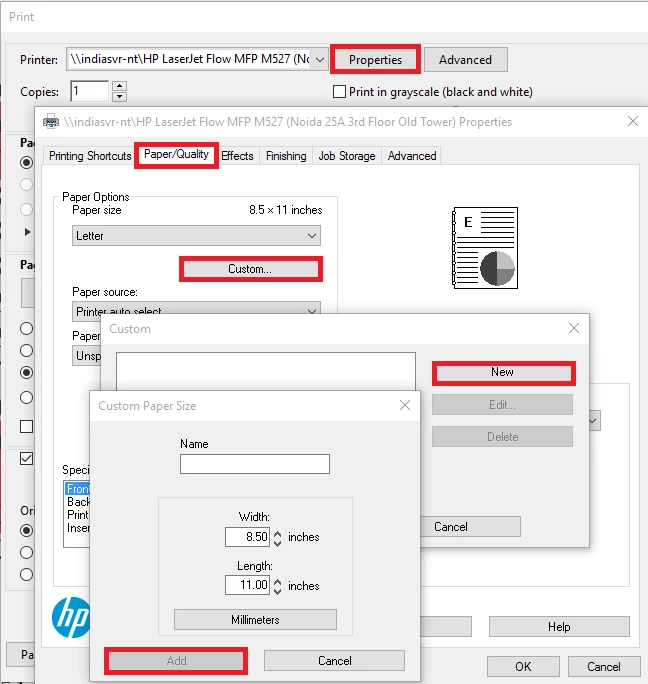This screenshot has height=684, width=648.
Task: Open Help in Properties window
Action: (559, 626)
